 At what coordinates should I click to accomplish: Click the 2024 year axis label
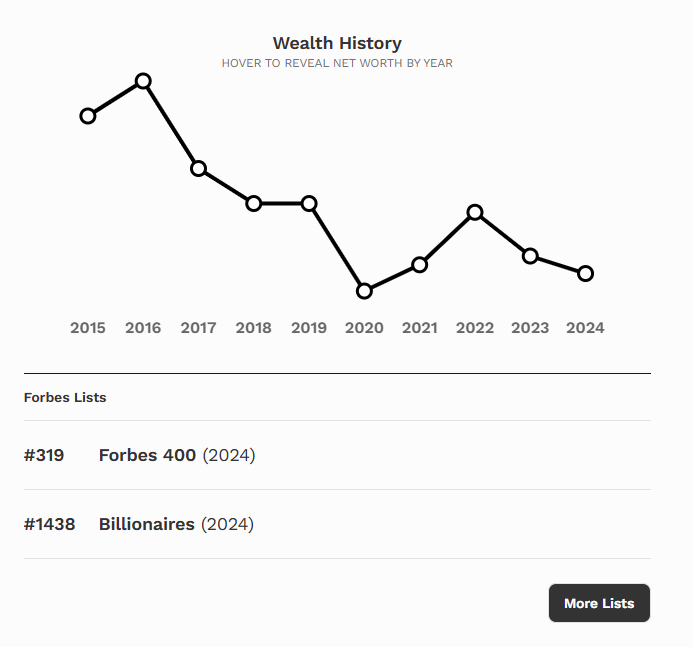coord(586,328)
